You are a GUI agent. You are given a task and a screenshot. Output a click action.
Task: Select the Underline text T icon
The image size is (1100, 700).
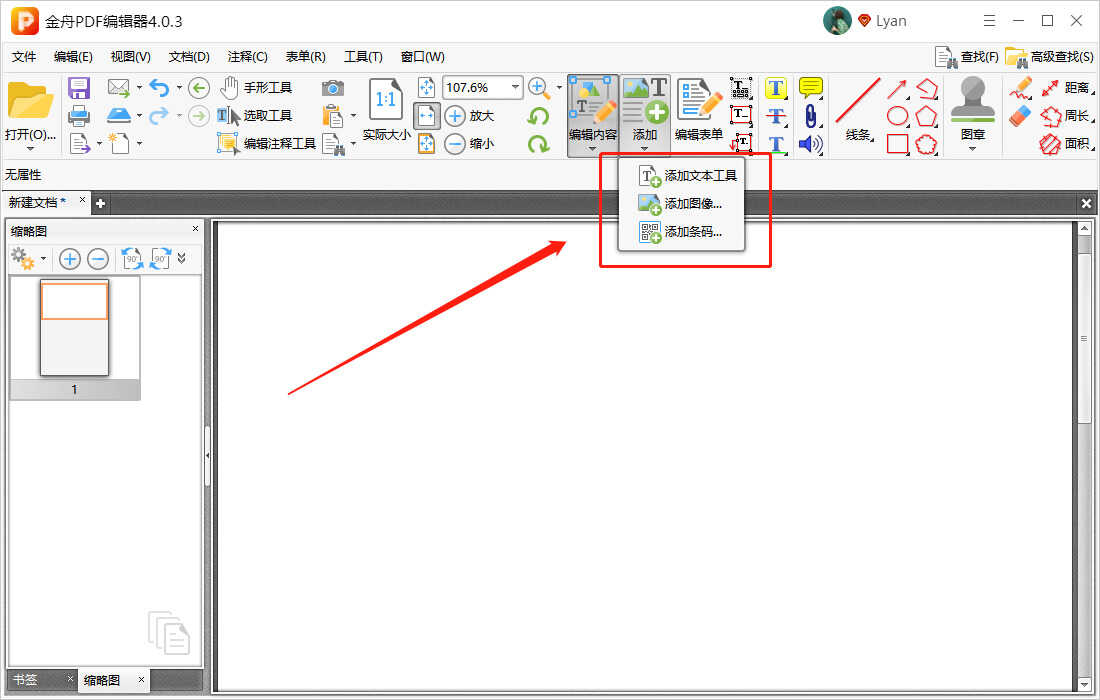pos(775,144)
